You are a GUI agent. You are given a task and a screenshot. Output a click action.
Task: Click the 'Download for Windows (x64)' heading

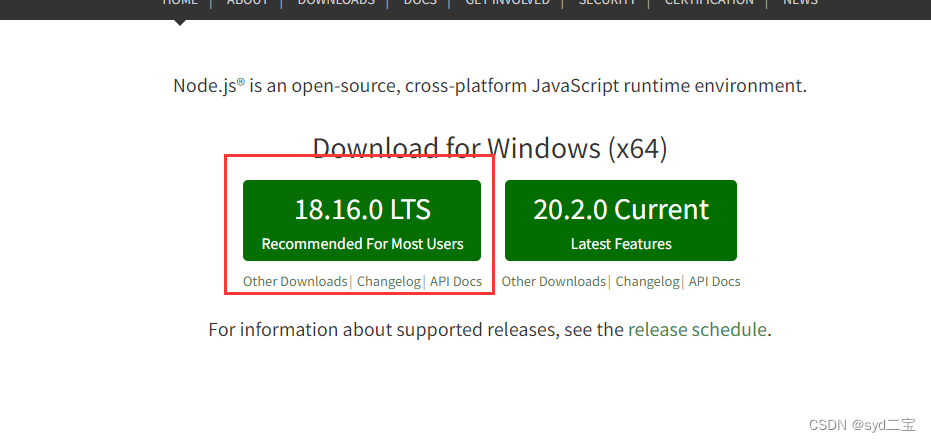pyautogui.click(x=490, y=148)
